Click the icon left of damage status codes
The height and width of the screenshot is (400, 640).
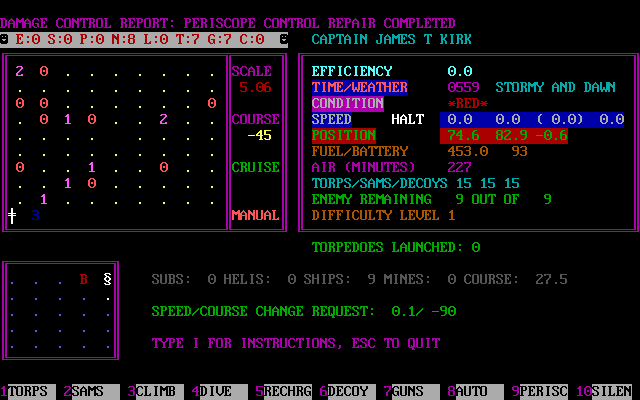6,39
